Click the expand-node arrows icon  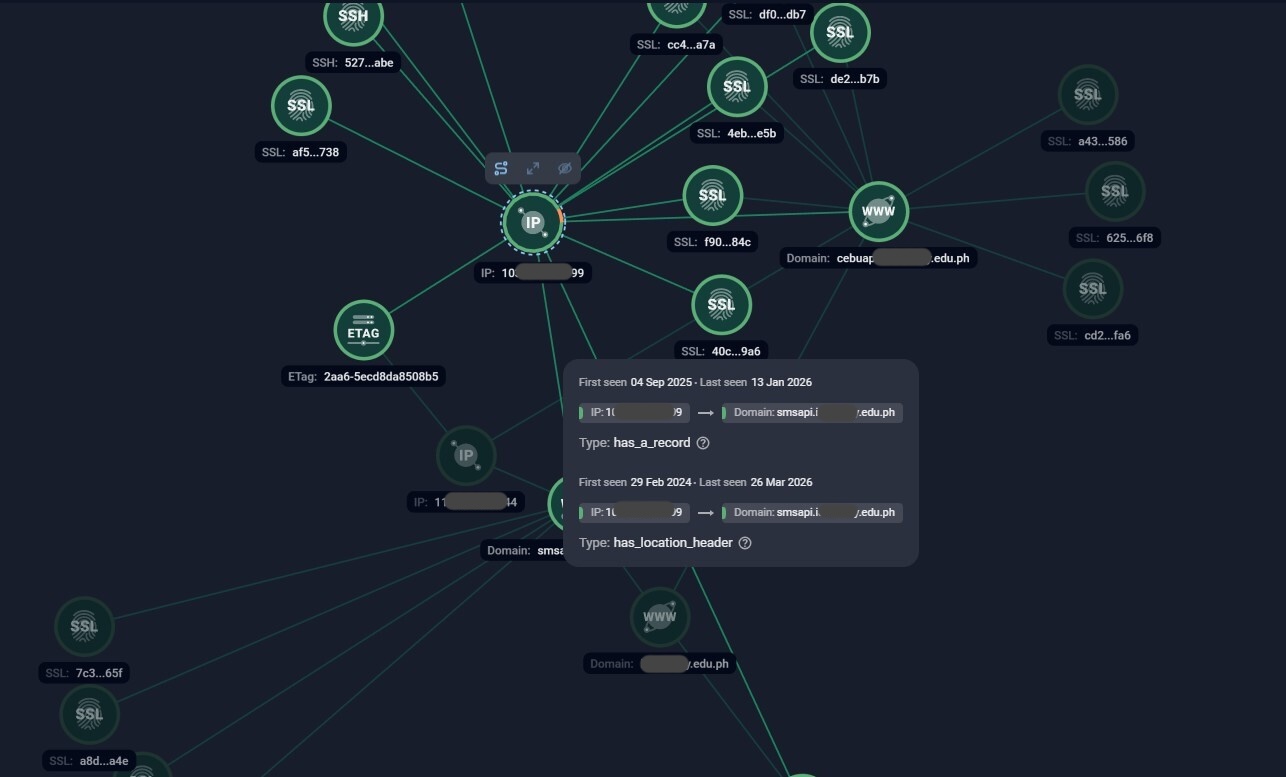coord(532,168)
